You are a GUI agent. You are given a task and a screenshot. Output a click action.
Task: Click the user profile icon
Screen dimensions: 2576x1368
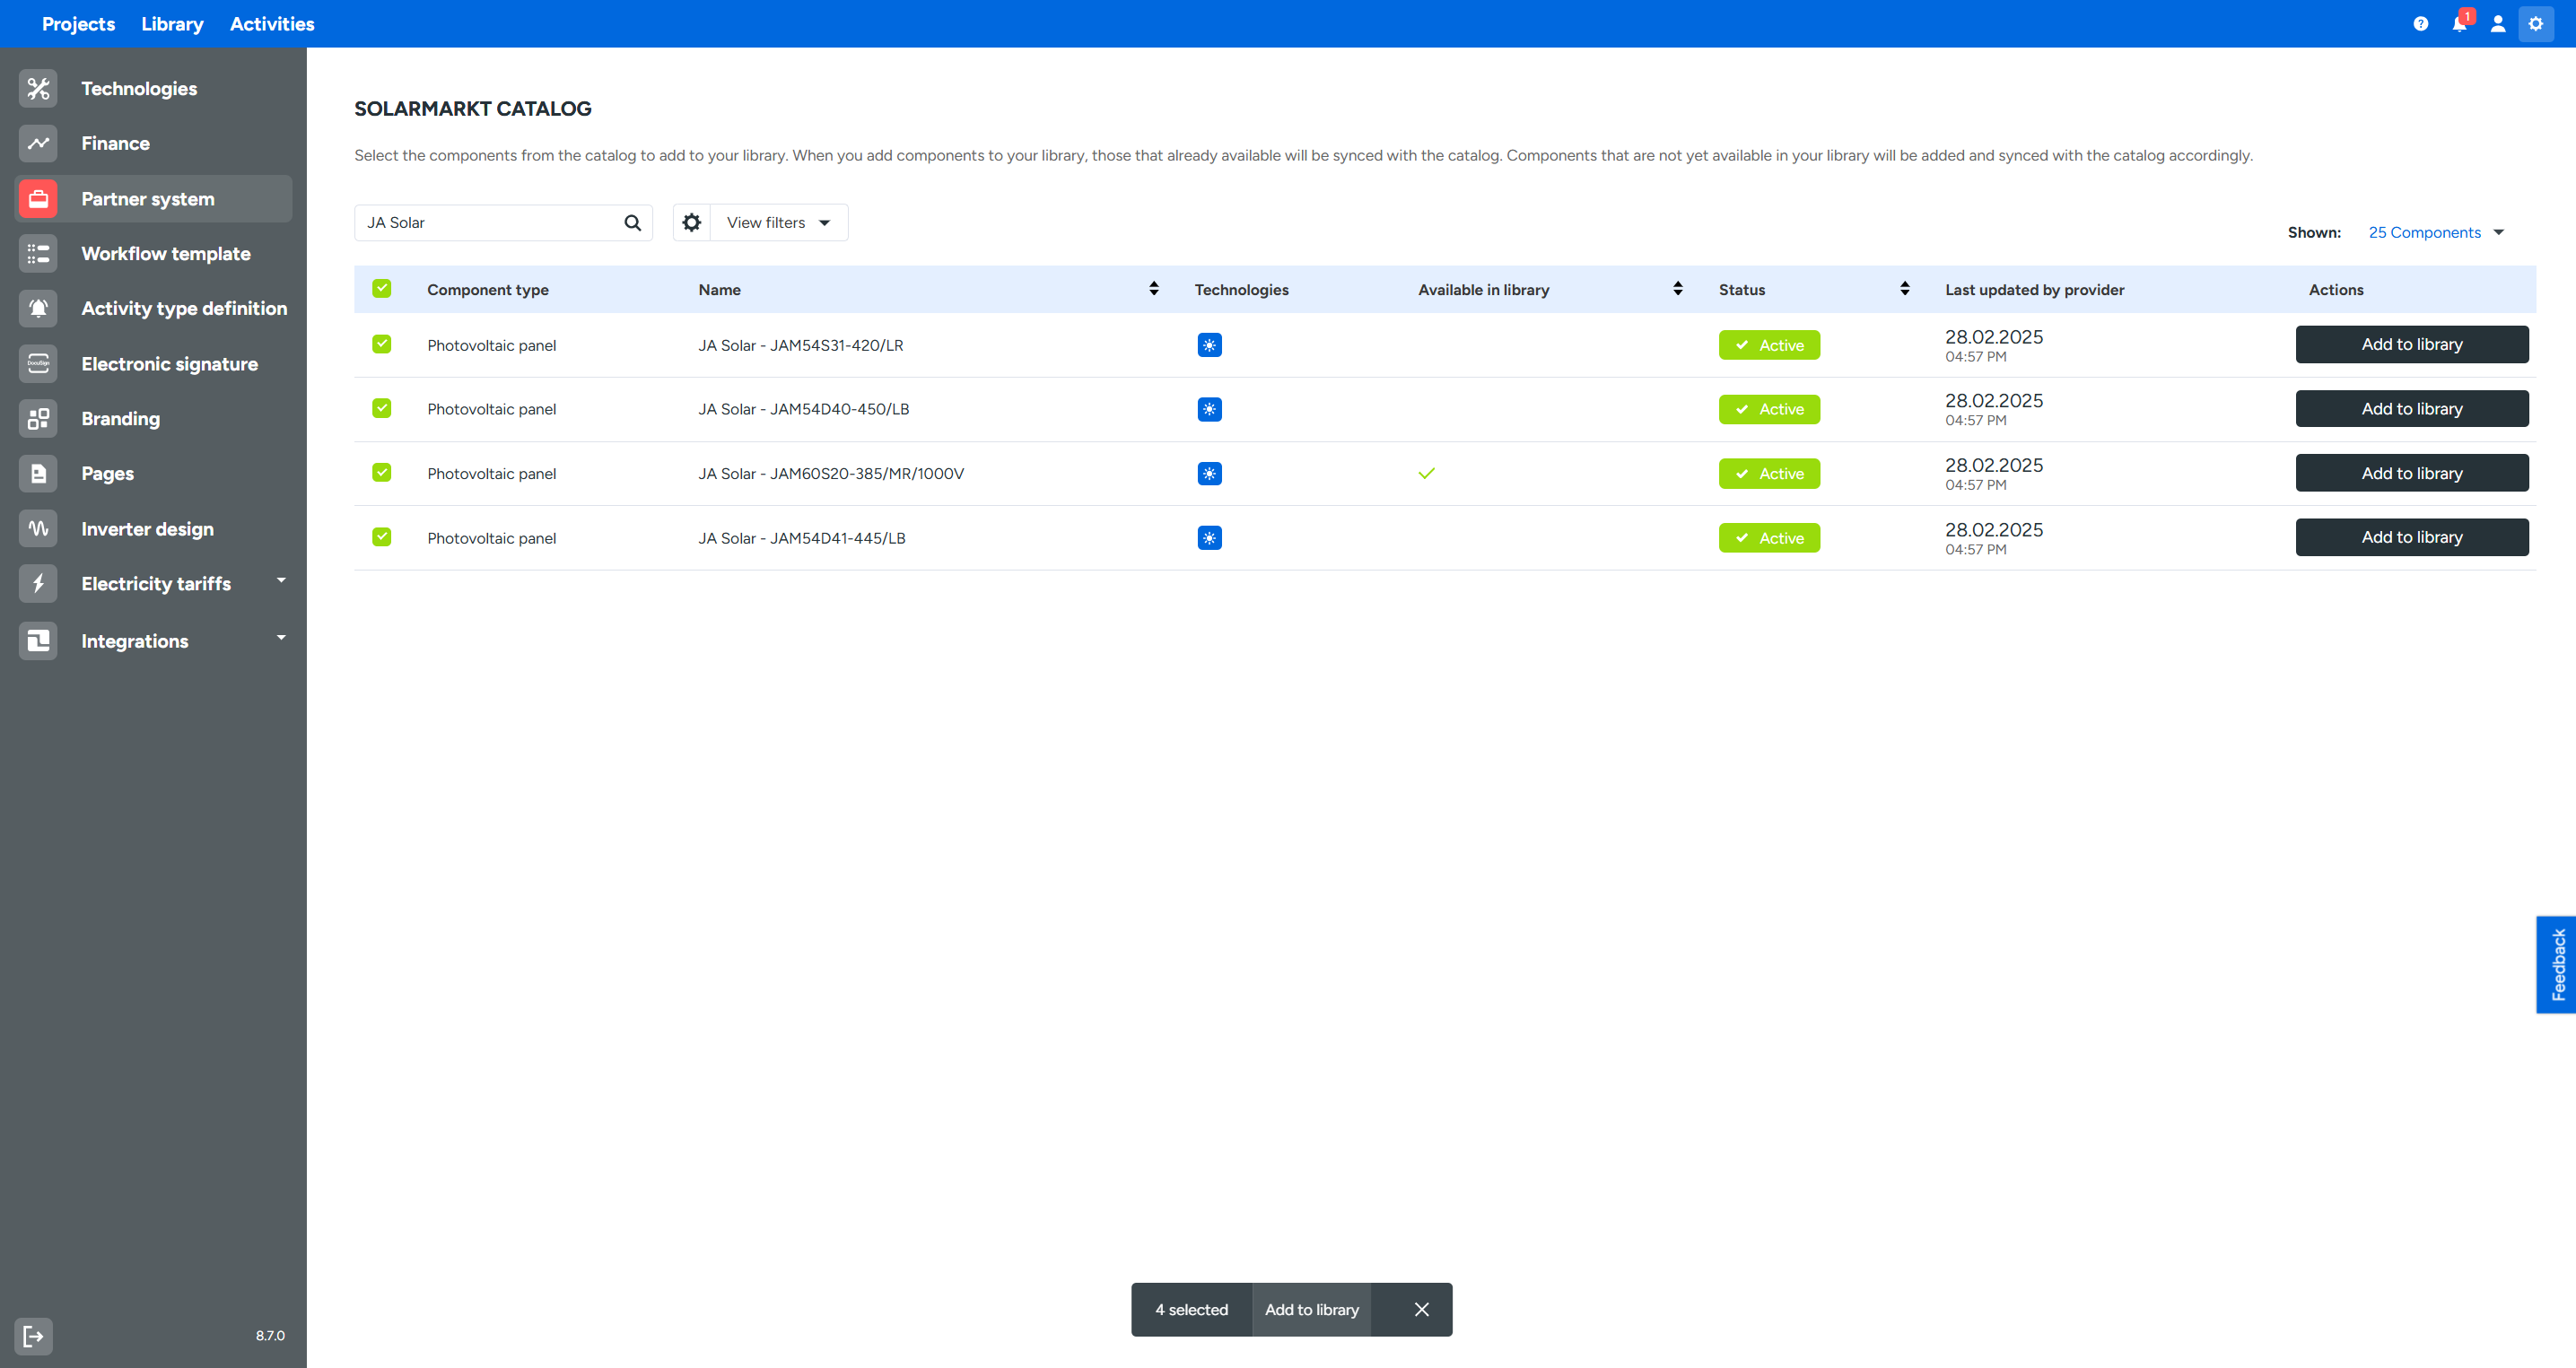[2497, 24]
